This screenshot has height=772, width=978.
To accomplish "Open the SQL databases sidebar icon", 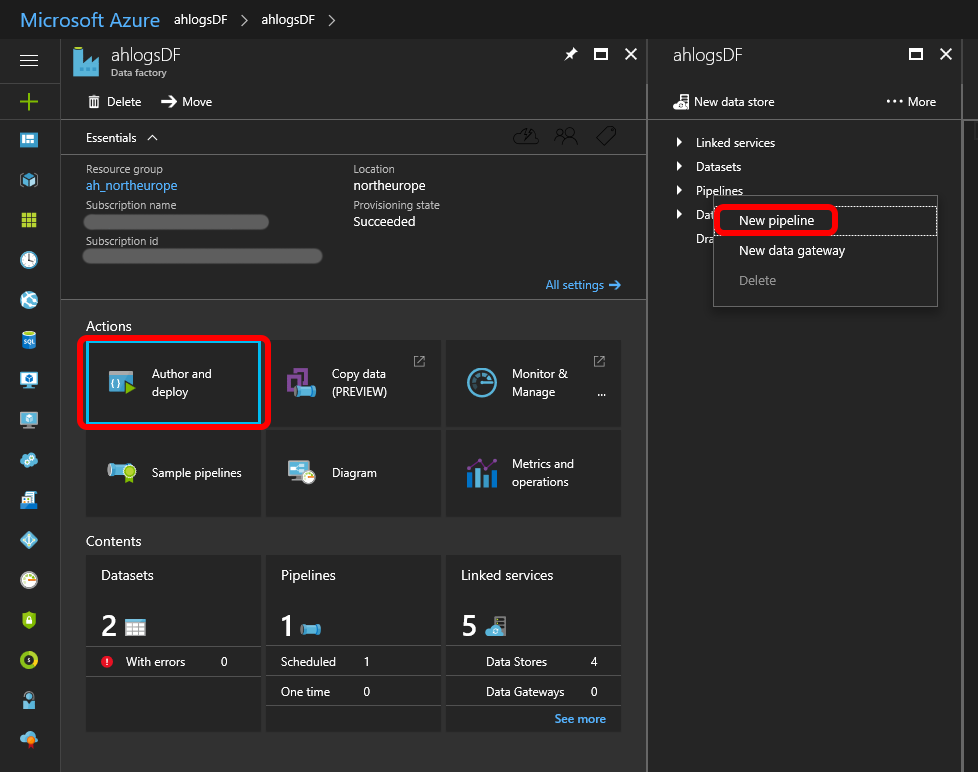I will coord(29,340).
